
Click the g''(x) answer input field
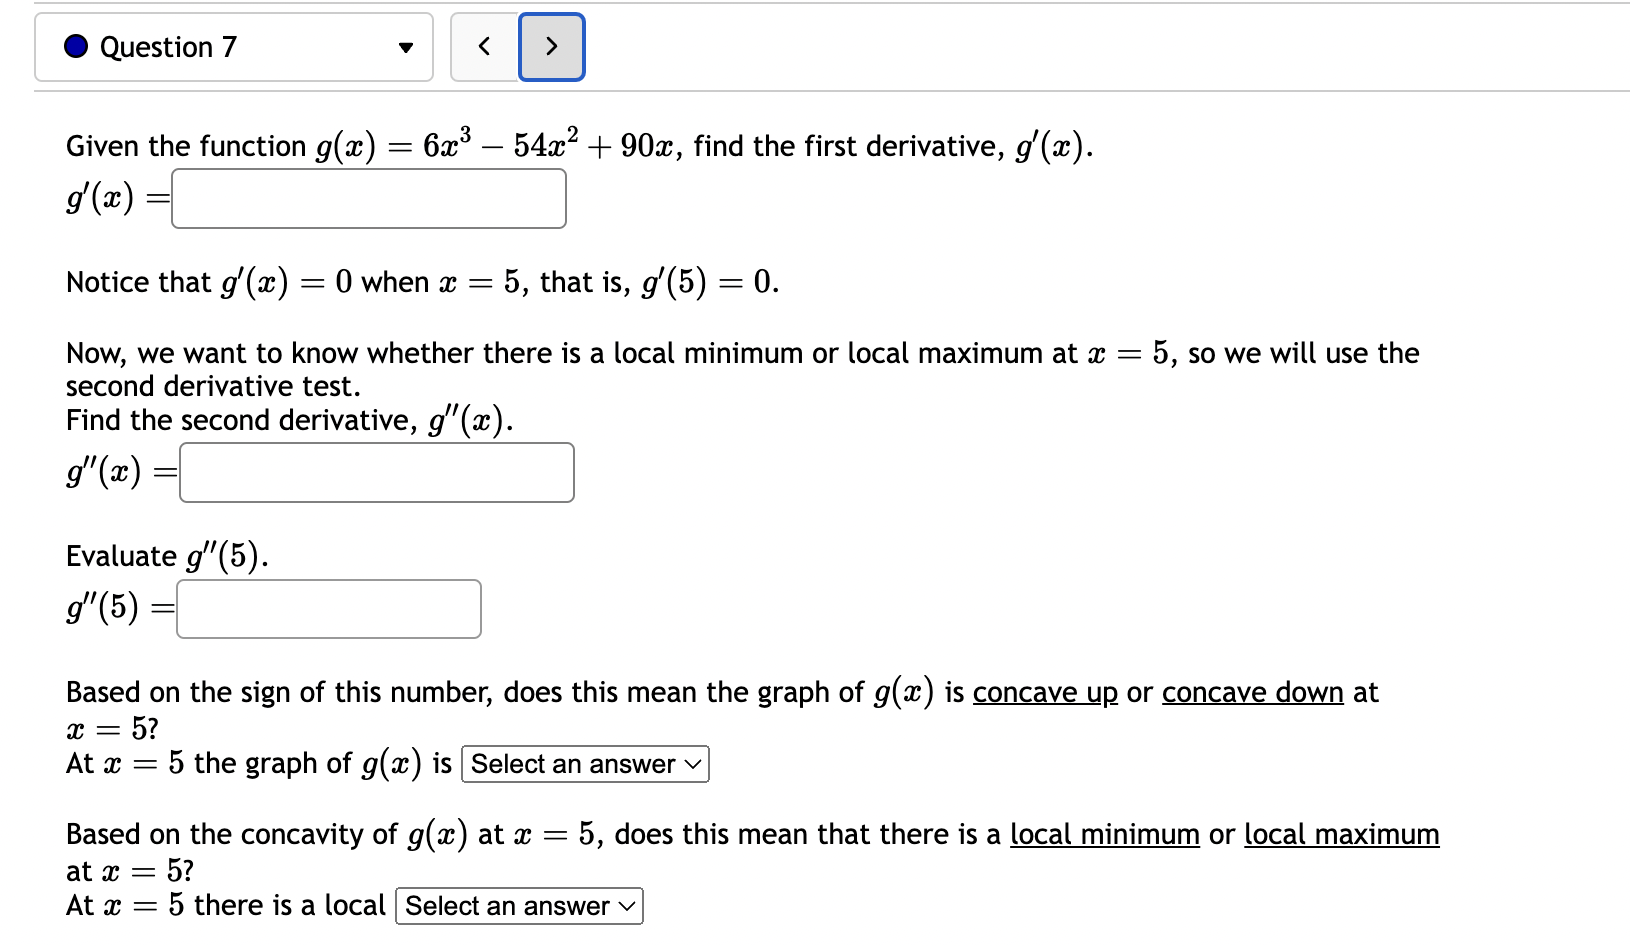[376, 472]
